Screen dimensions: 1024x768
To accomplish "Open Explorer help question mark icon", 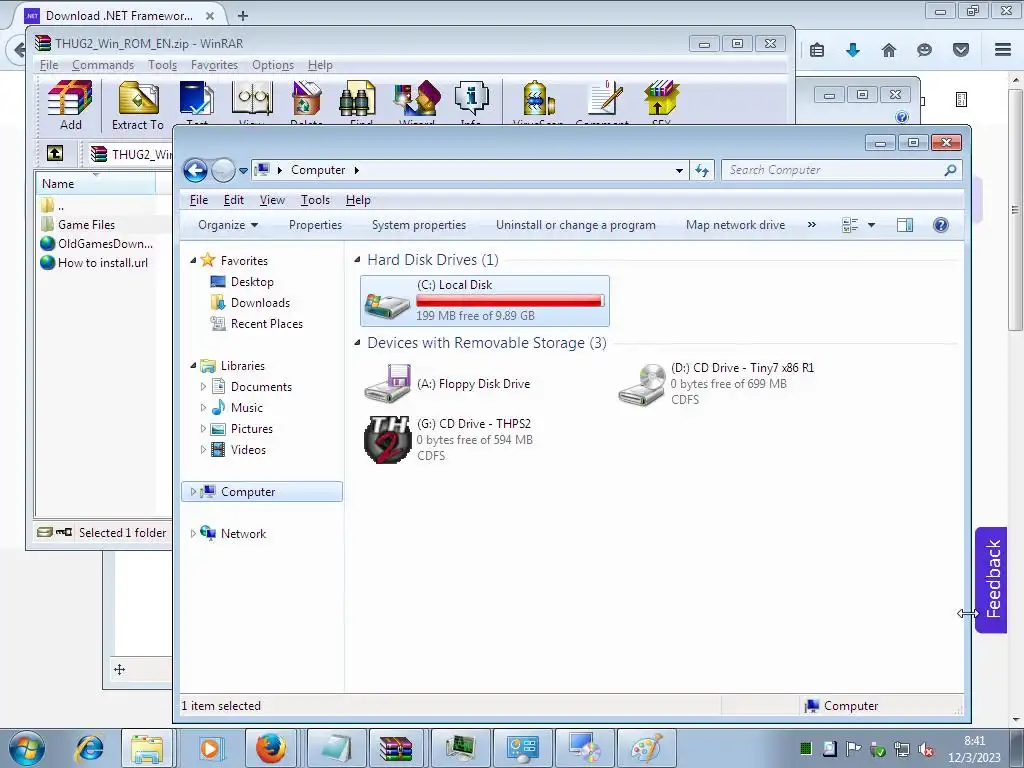I will pyautogui.click(x=940, y=225).
